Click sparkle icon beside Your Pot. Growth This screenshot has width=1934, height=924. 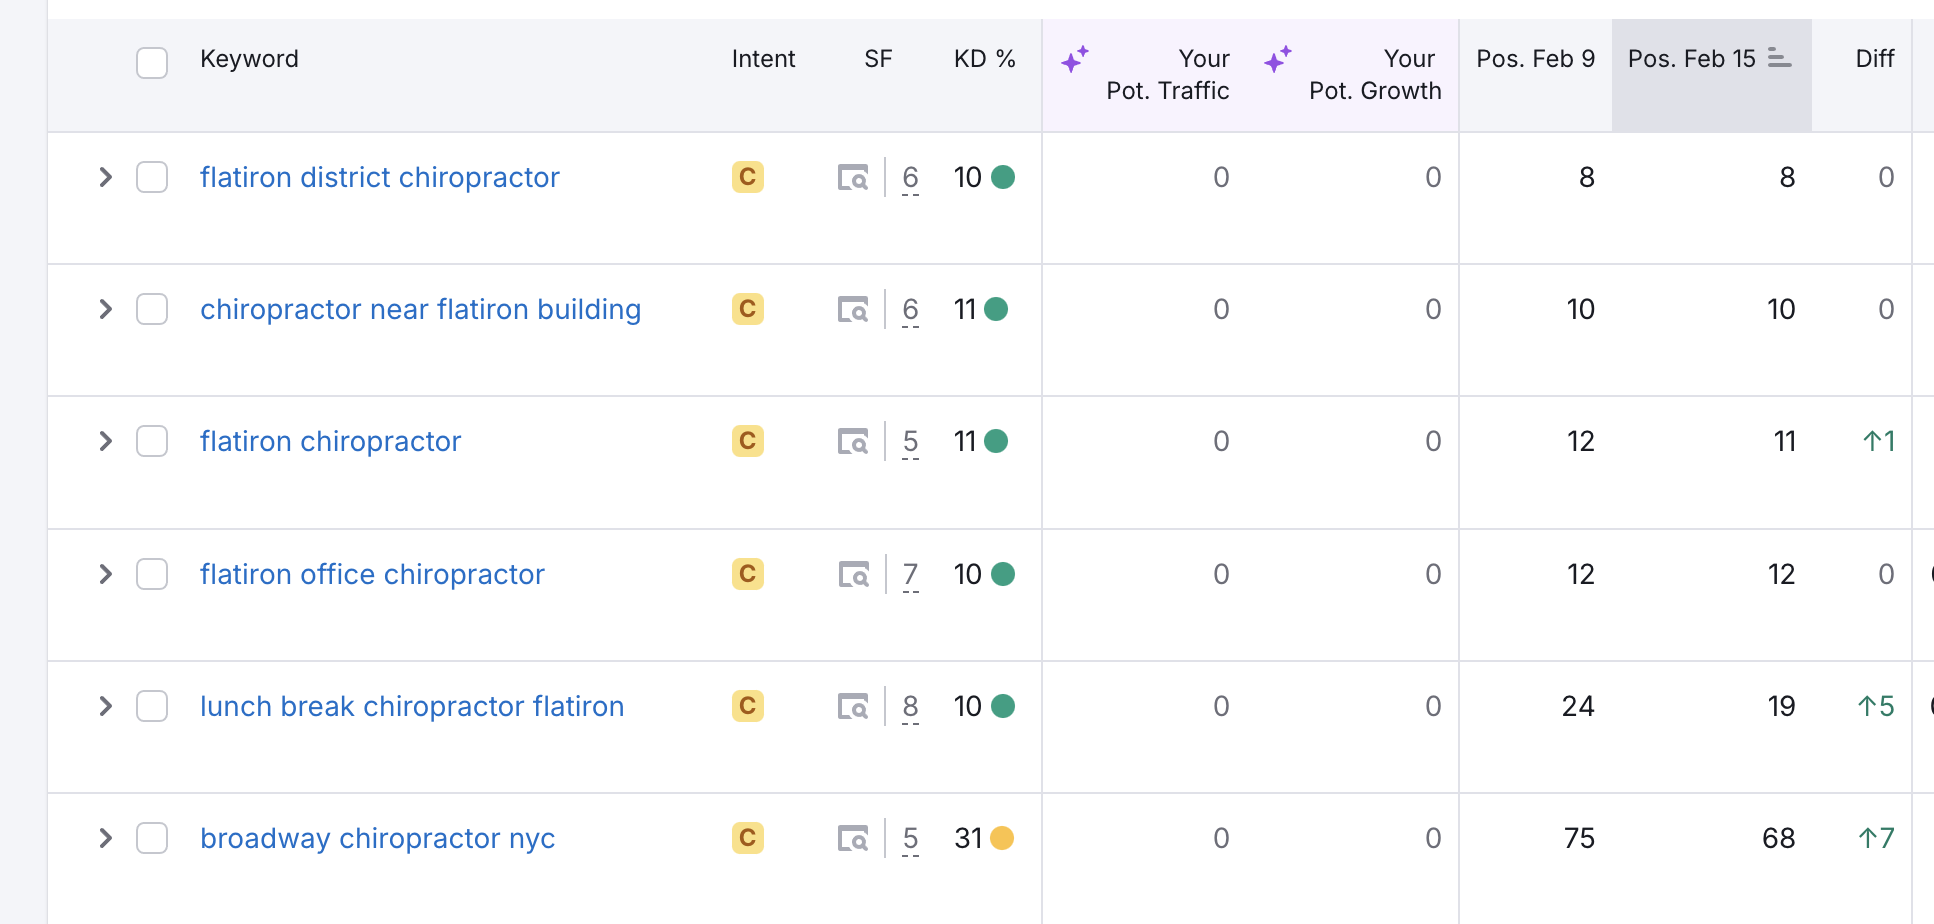1278,60
